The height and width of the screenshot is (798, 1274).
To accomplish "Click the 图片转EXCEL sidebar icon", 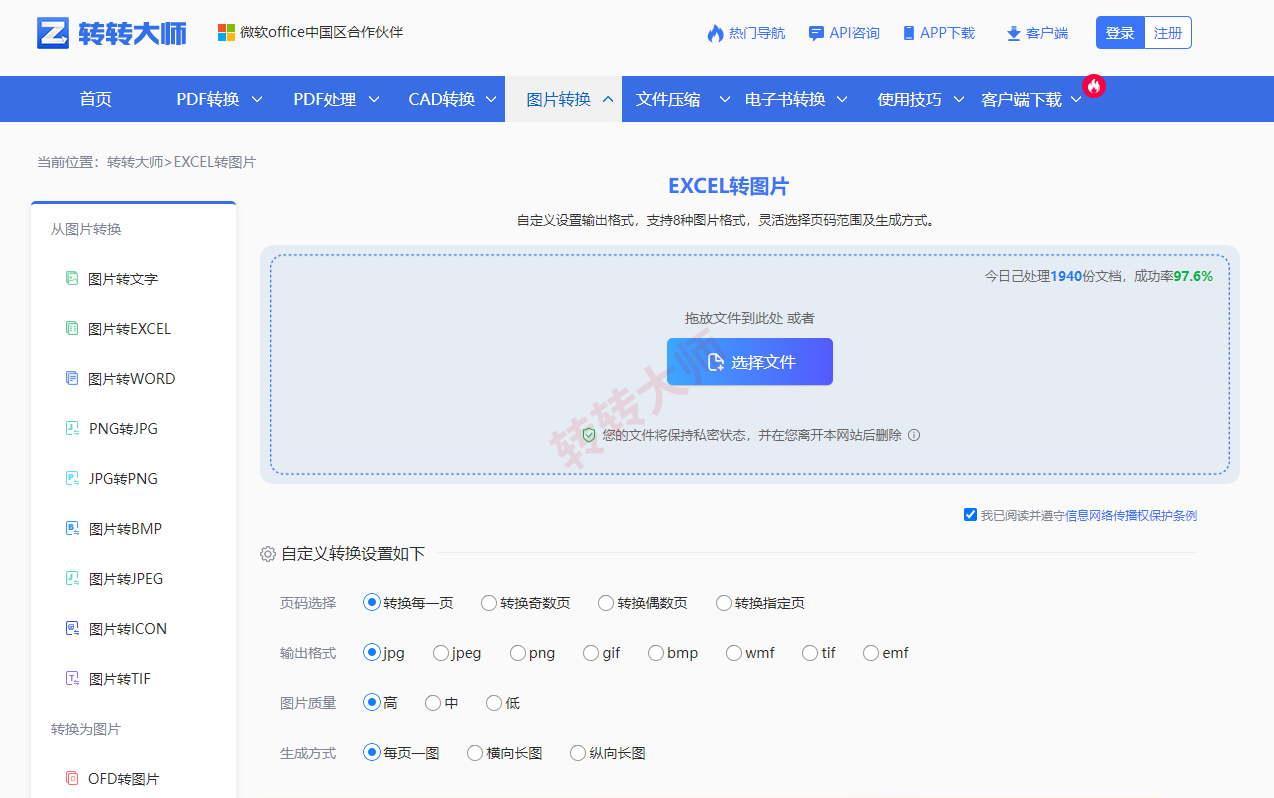I will click(x=72, y=328).
